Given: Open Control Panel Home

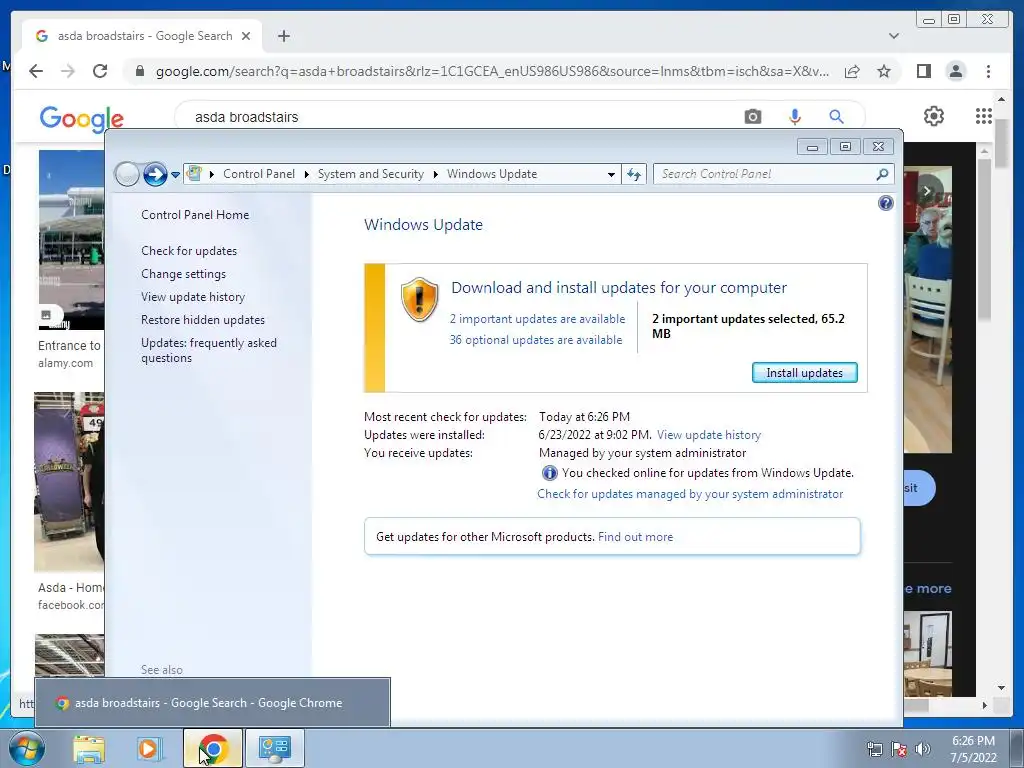Looking at the screenshot, I should (x=195, y=215).
